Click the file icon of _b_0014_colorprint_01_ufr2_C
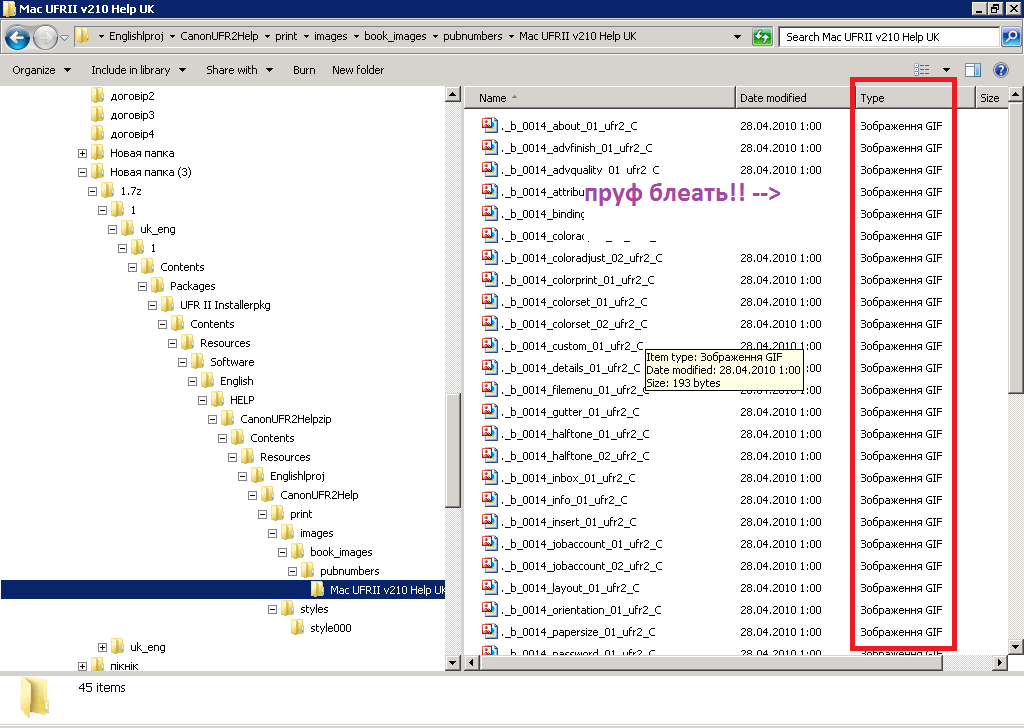Screen dimensions: 1024x728 [x=489, y=279]
